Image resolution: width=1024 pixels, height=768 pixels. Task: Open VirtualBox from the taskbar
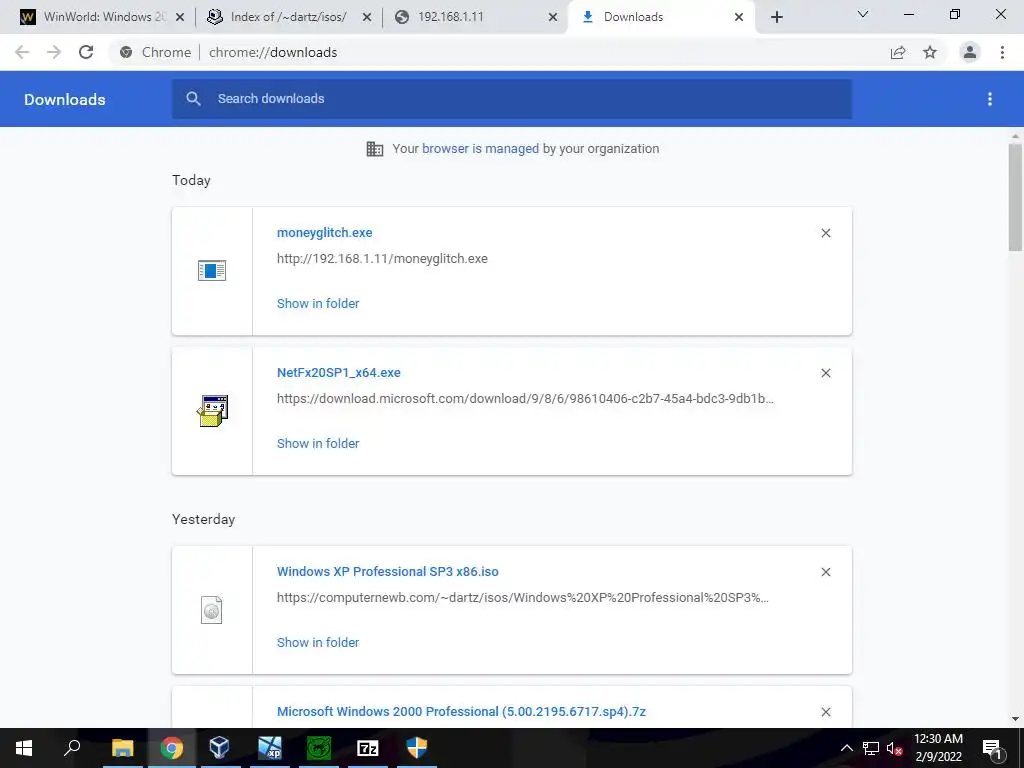(219, 748)
